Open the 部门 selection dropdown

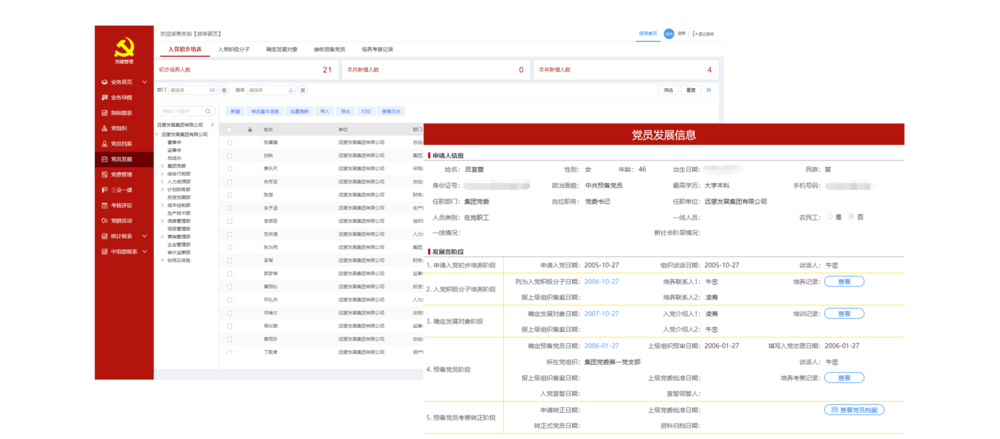pos(191,90)
